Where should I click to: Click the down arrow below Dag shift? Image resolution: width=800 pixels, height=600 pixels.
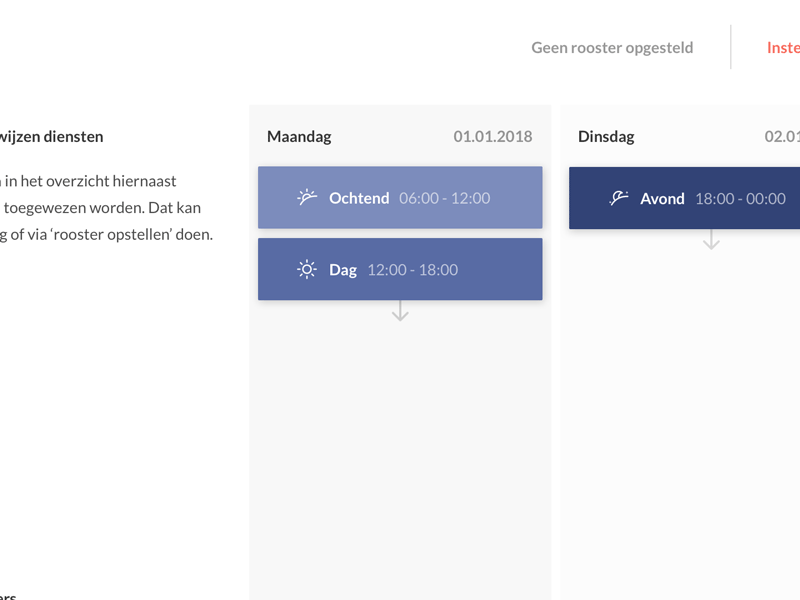click(x=400, y=311)
